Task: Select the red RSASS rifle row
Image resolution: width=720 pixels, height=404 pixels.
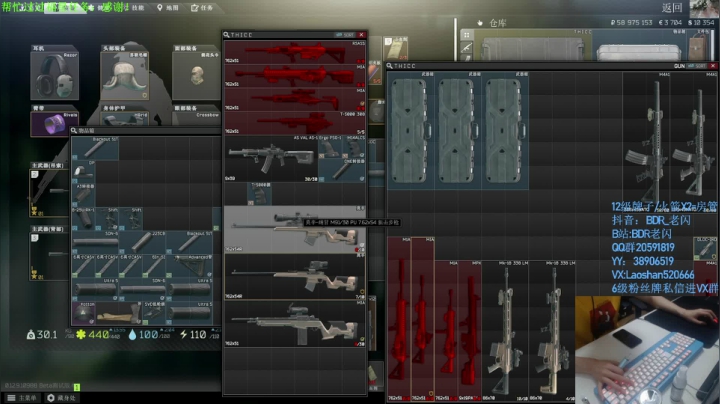Action: pyautogui.click(x=295, y=52)
